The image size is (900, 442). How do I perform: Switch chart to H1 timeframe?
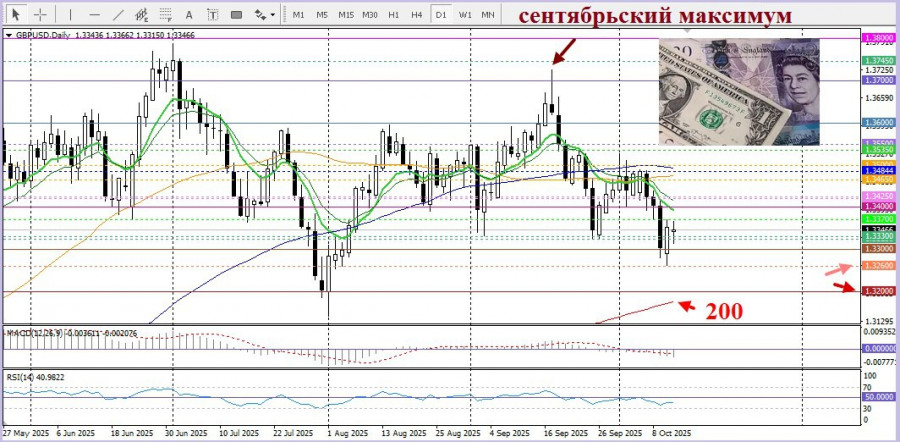pos(393,14)
